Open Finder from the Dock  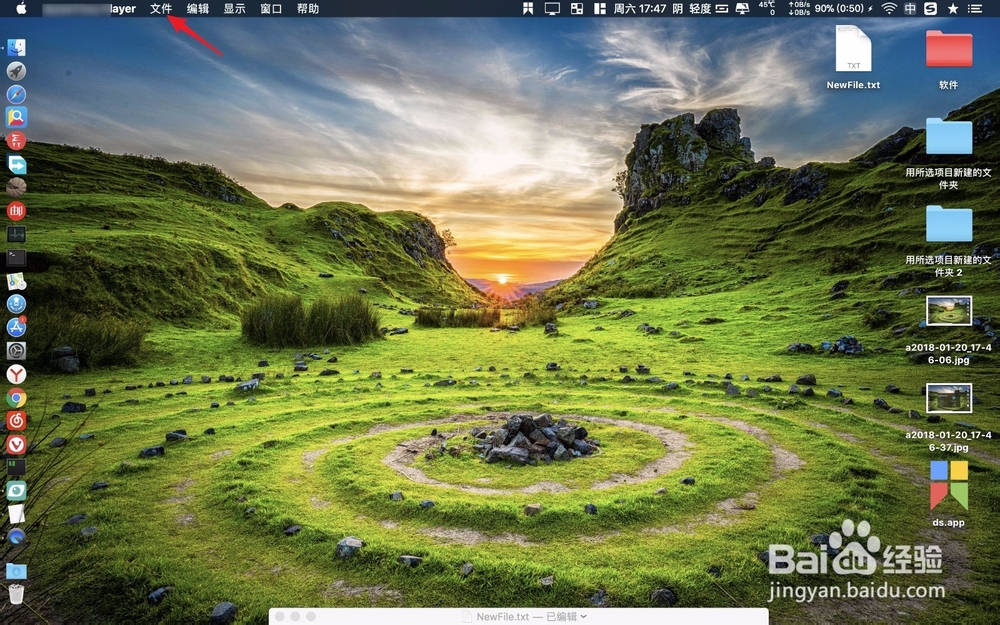[x=16, y=47]
